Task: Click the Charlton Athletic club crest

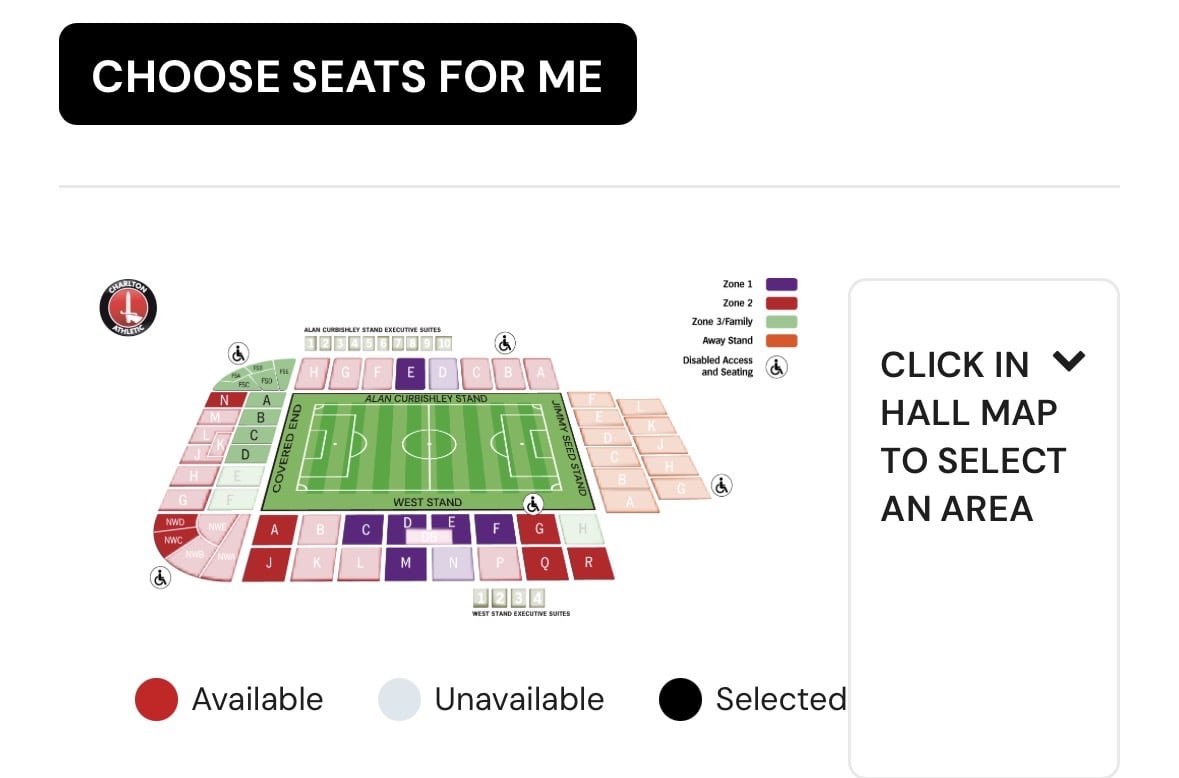Action: (x=128, y=308)
